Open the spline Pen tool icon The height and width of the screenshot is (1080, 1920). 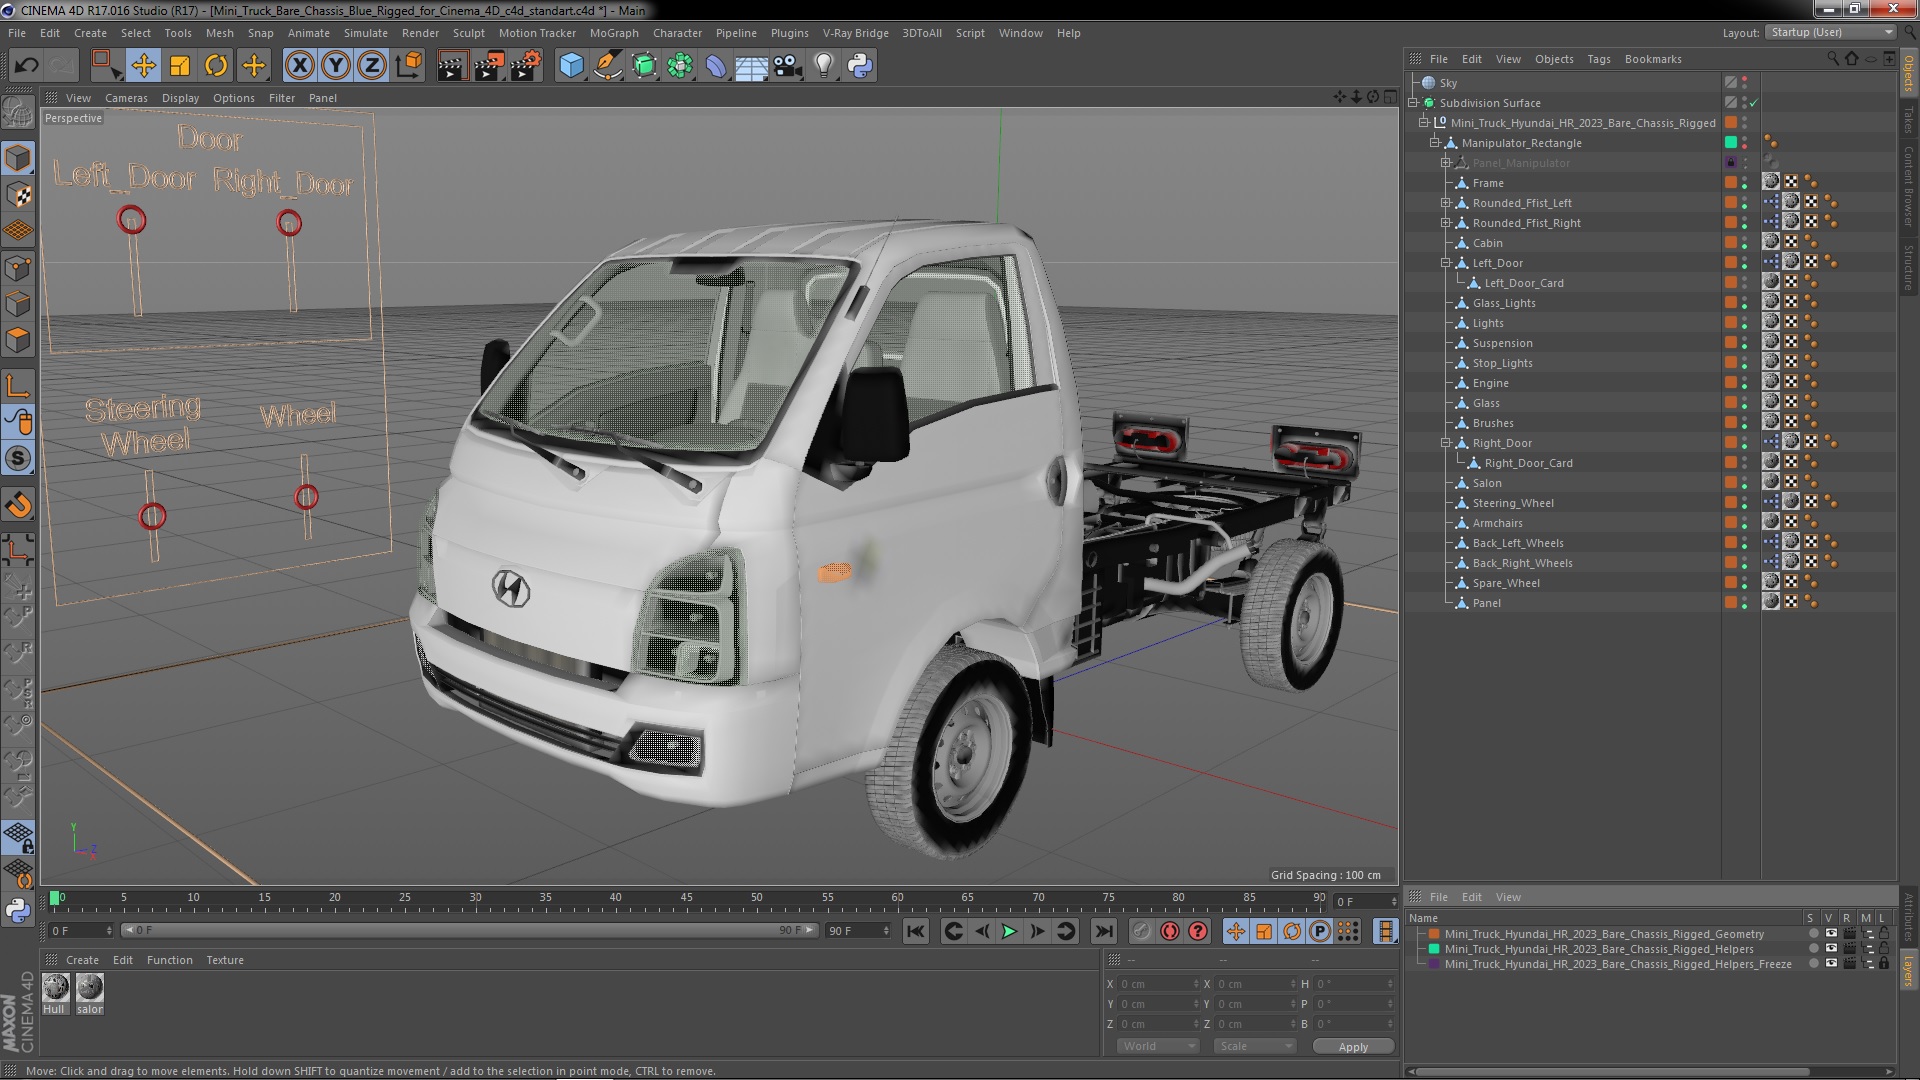pyautogui.click(x=607, y=66)
